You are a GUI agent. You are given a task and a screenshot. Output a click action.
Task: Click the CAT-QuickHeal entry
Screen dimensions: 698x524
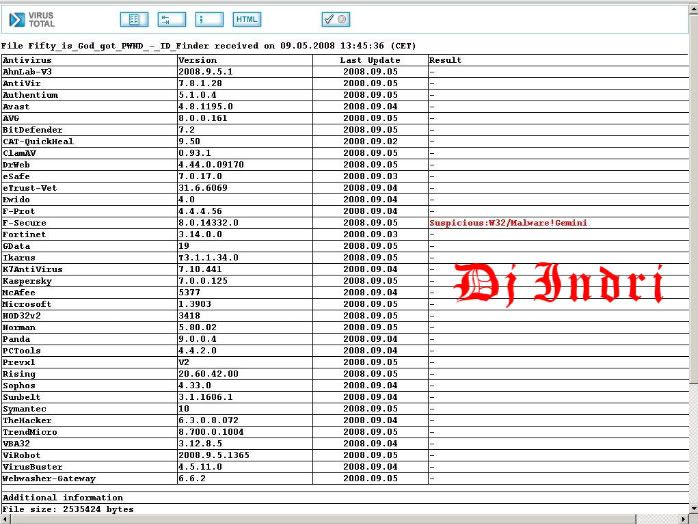[38, 141]
